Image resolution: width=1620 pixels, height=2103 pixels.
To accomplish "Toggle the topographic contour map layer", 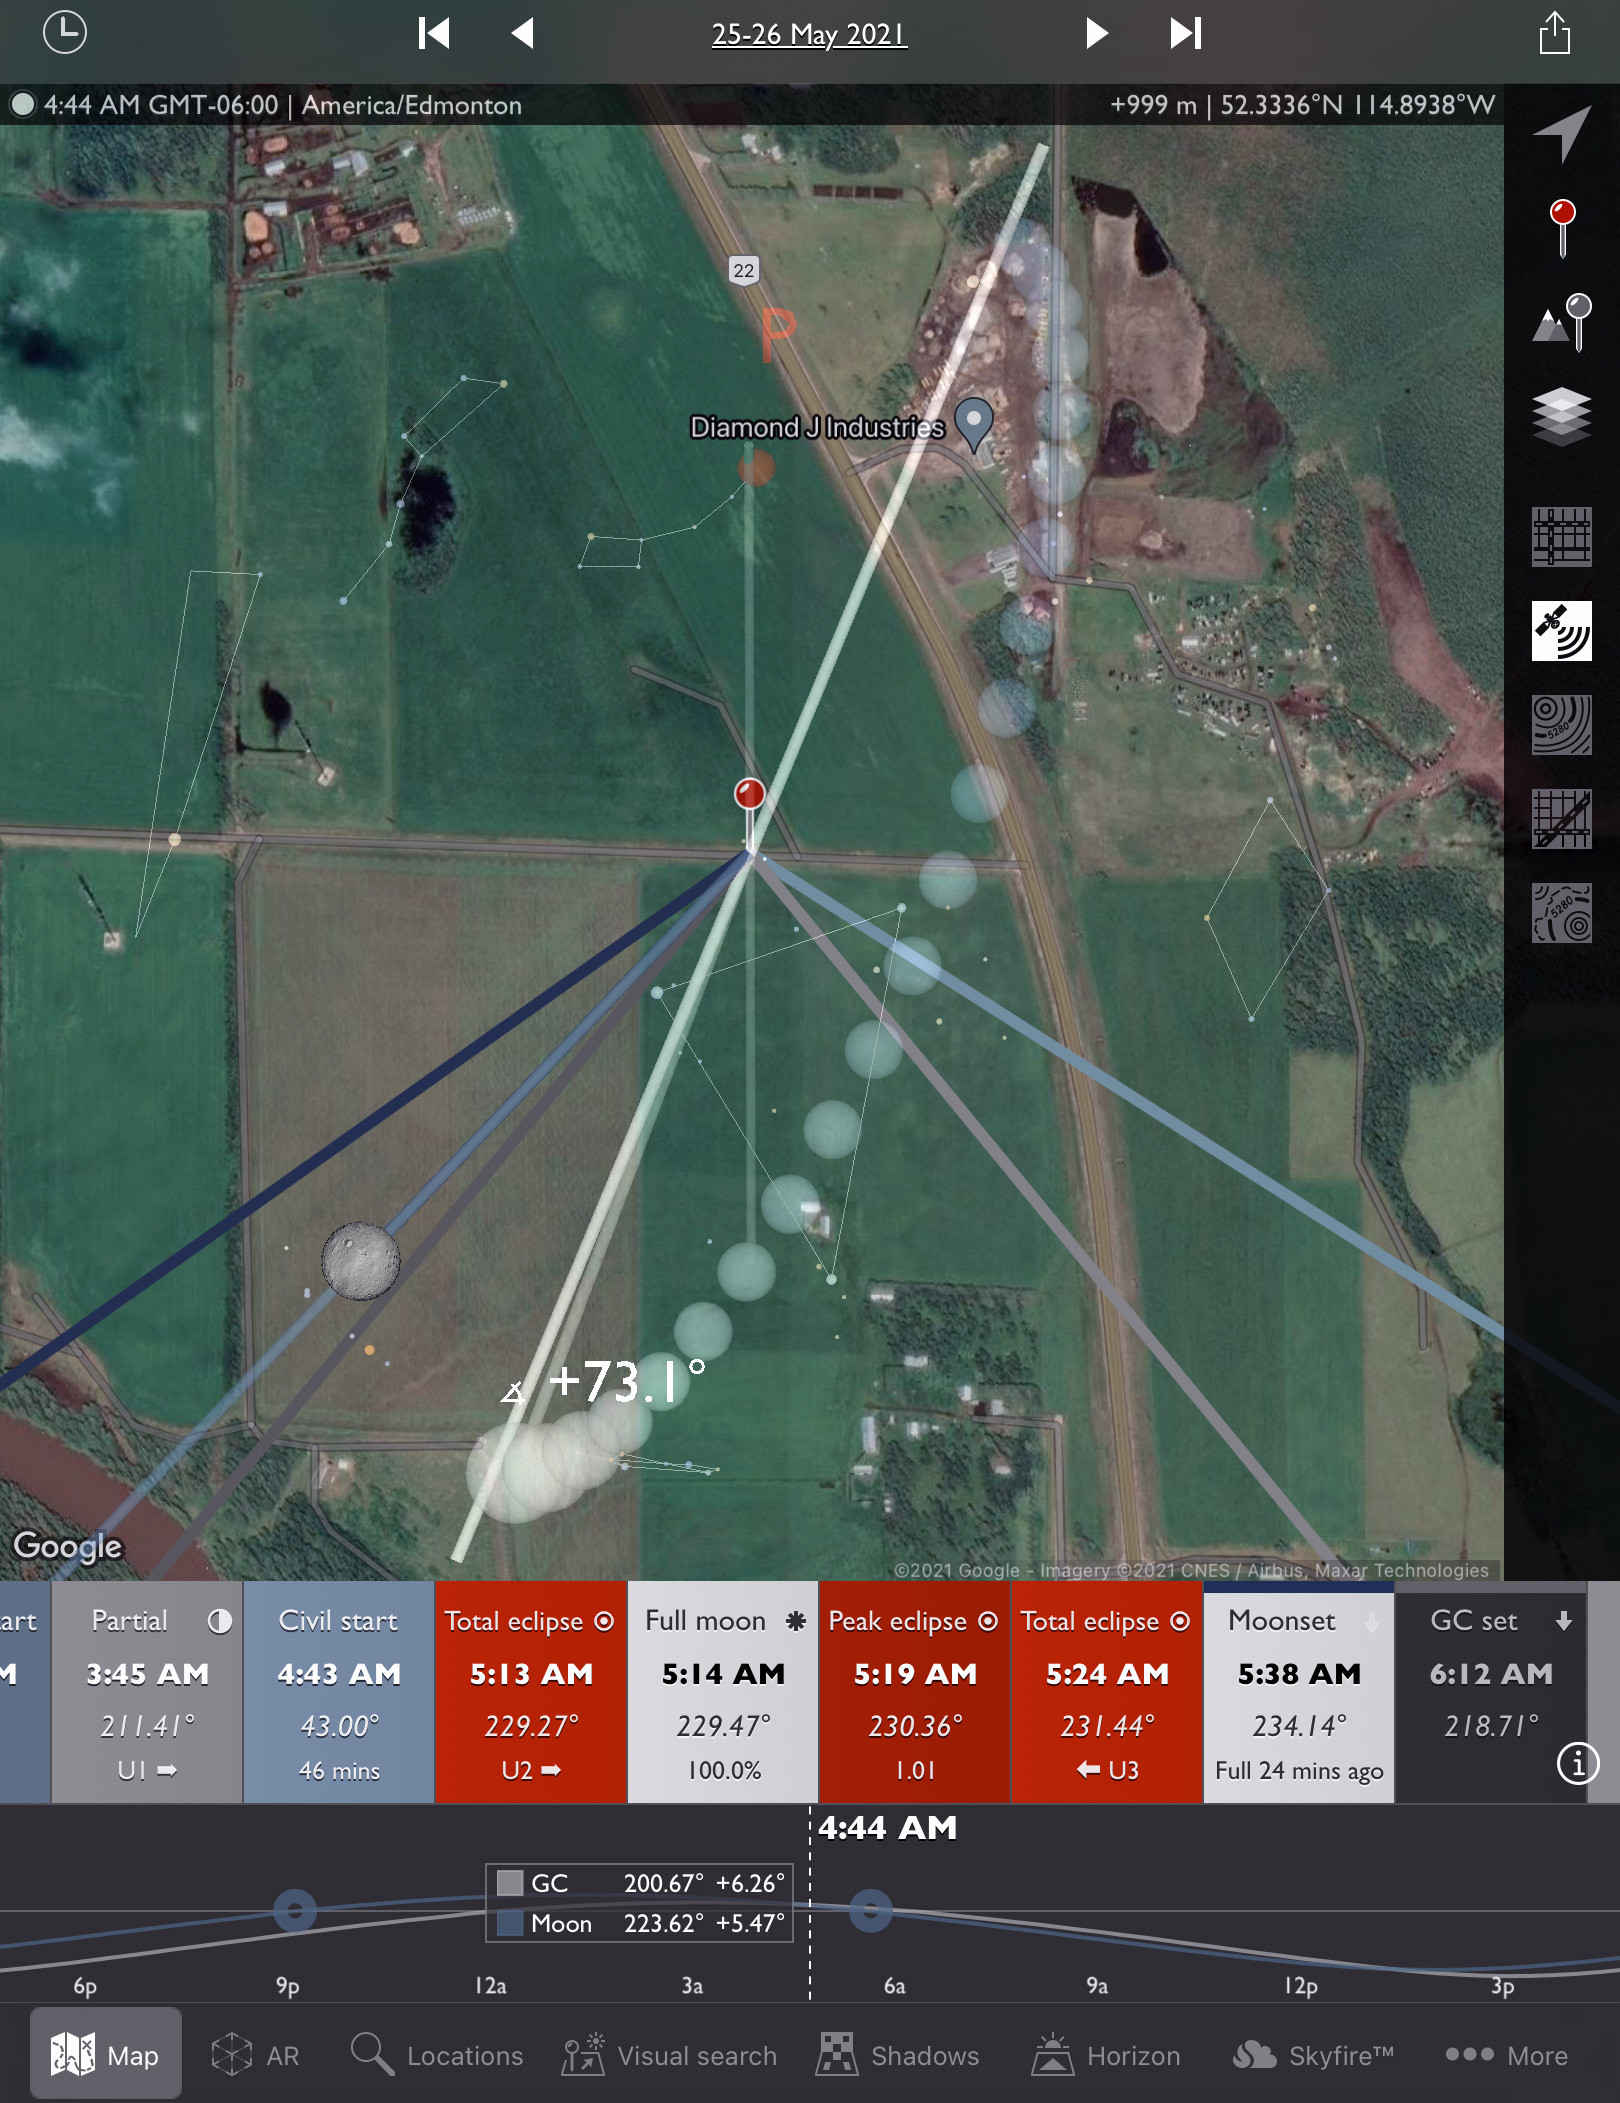I will coord(1562,725).
